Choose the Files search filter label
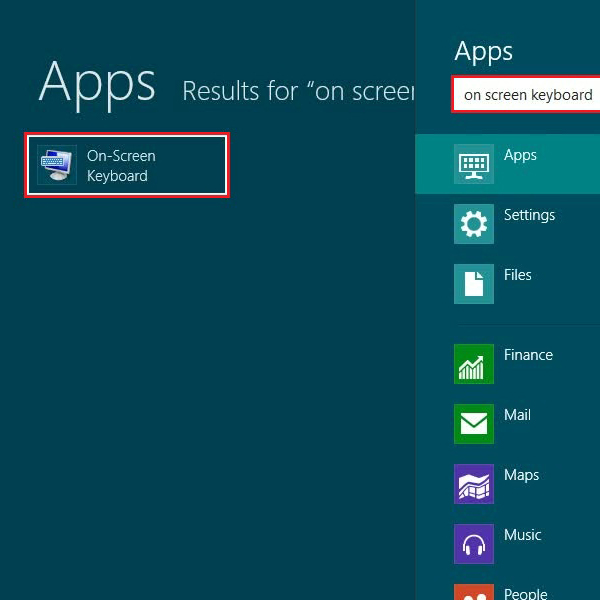 click(517, 275)
